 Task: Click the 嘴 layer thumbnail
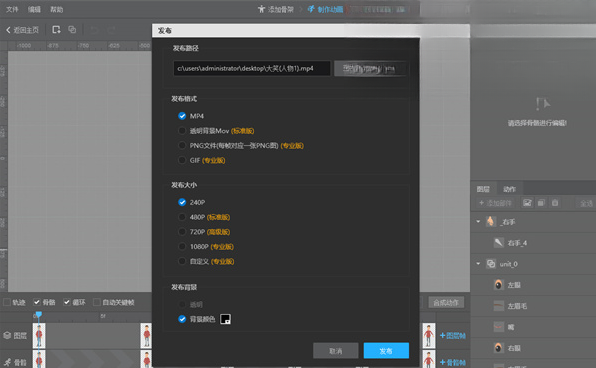click(x=499, y=327)
